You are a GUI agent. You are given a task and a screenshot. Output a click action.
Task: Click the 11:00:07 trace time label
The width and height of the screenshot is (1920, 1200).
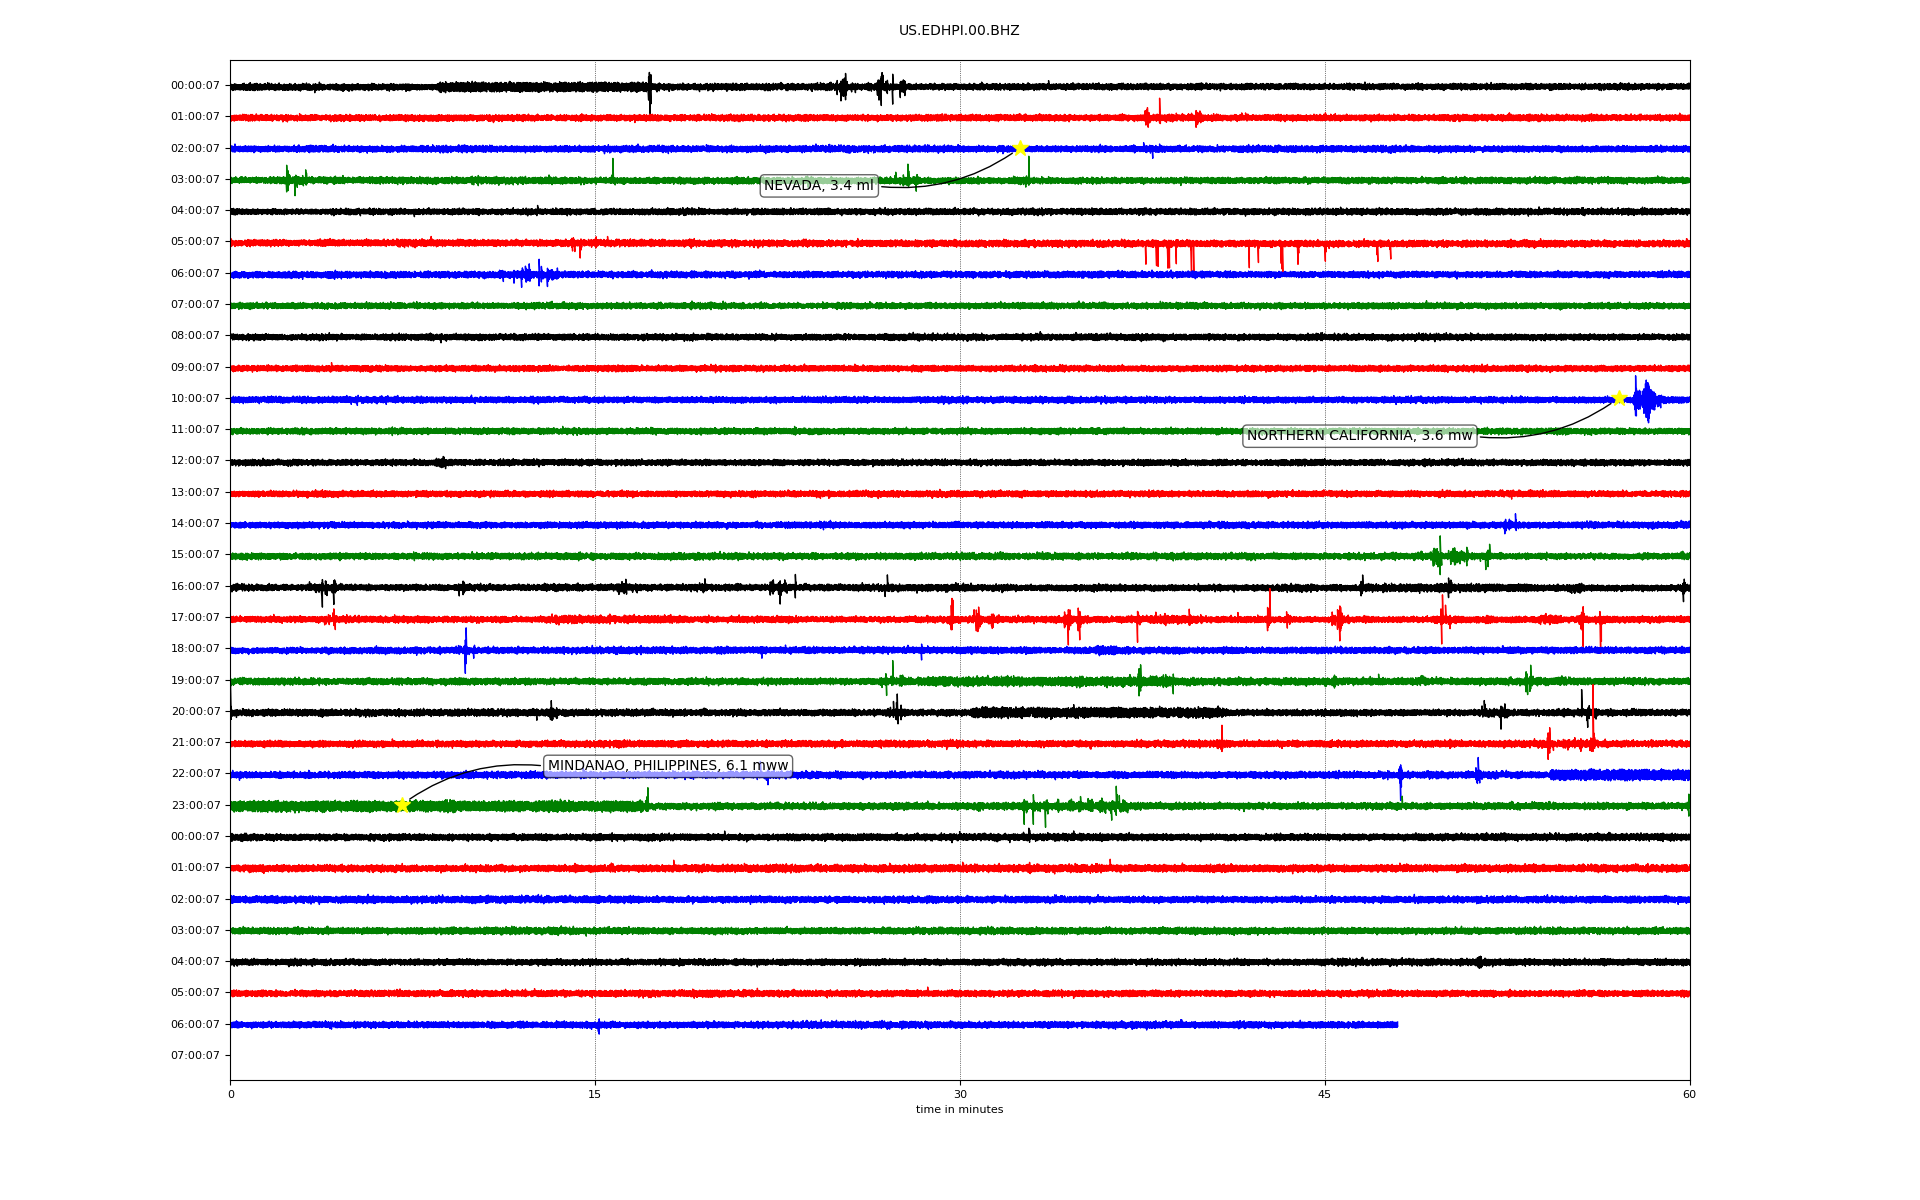coord(195,430)
